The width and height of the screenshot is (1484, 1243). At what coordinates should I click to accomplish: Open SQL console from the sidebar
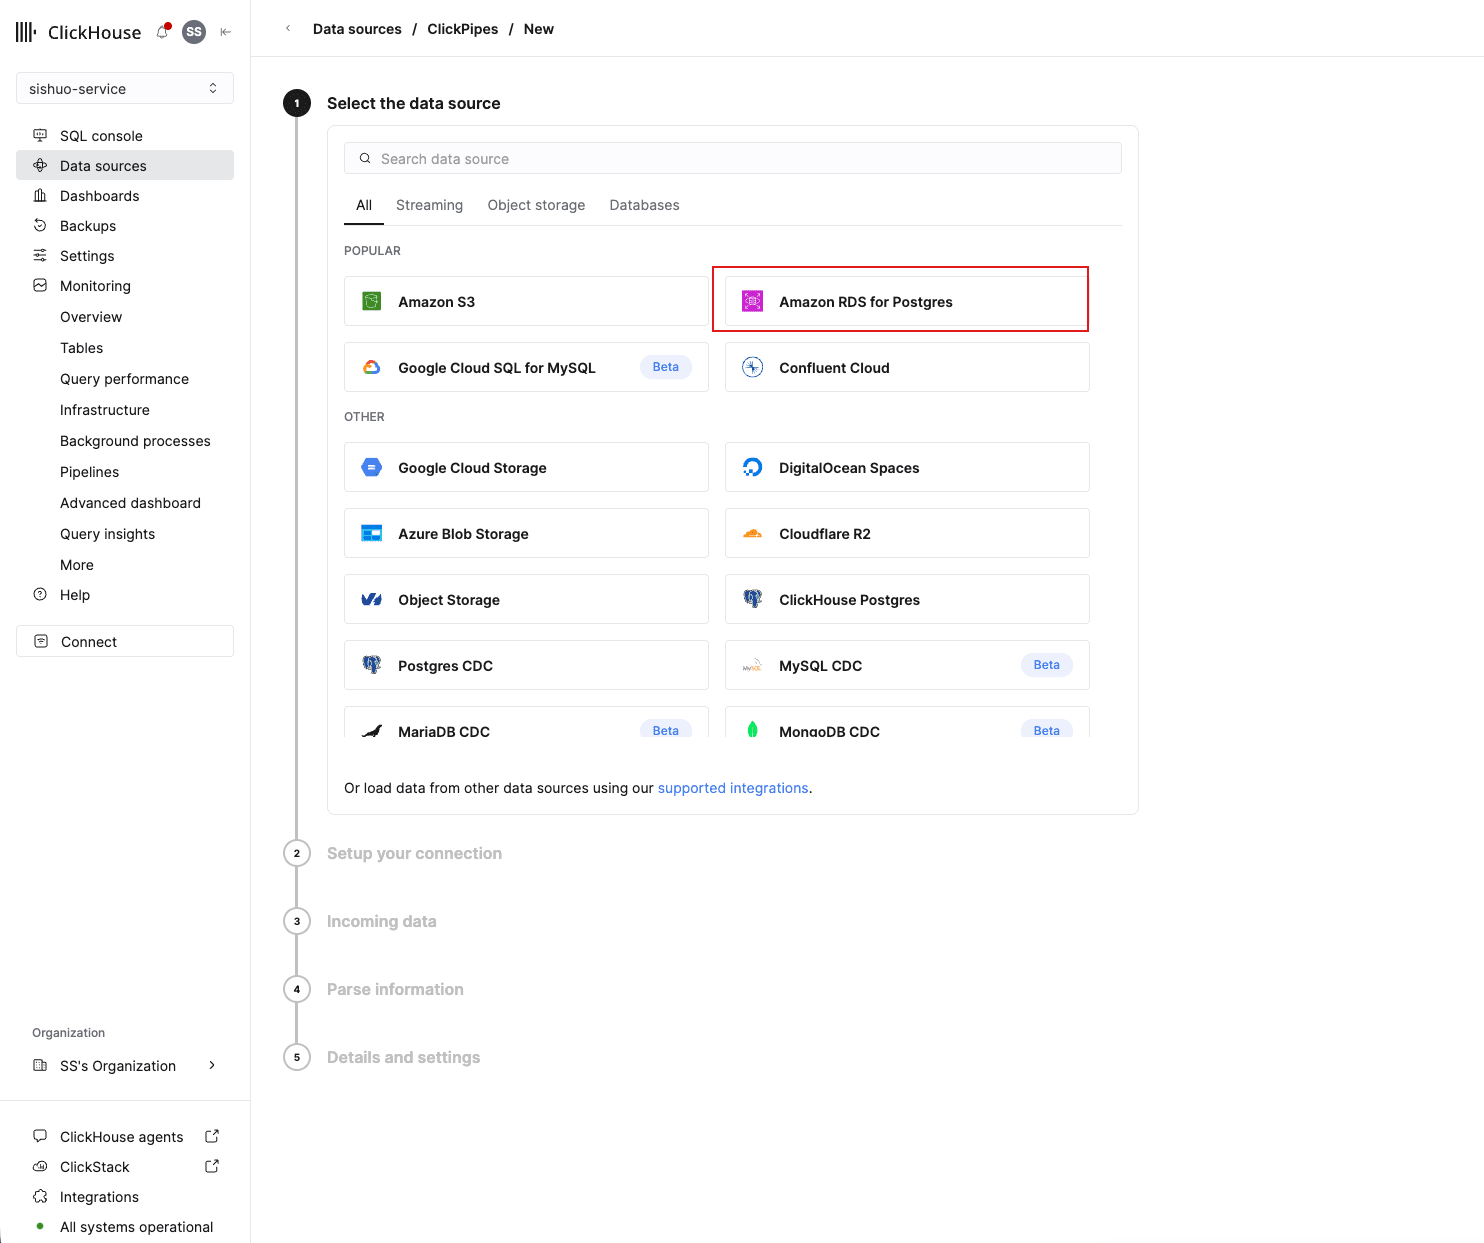[125, 135]
